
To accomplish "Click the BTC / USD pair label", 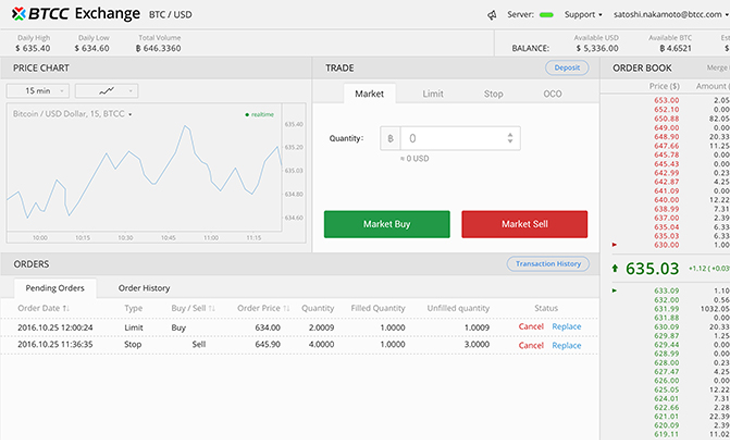I will pyautogui.click(x=170, y=15).
